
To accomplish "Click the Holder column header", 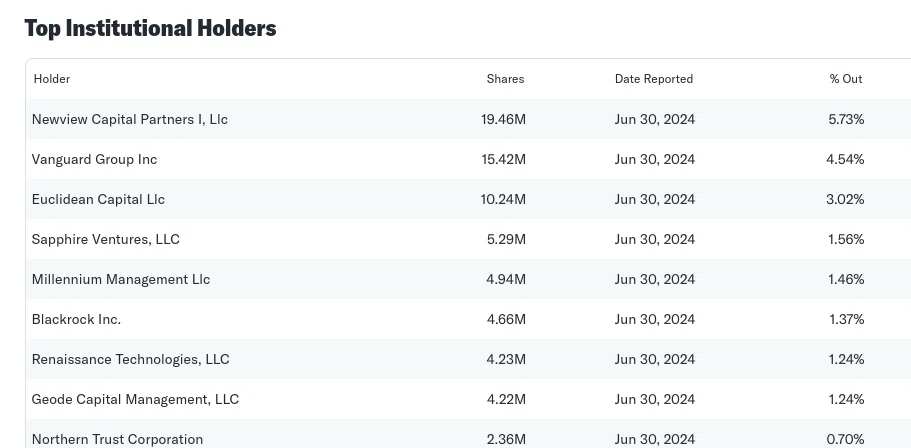I will click(52, 79).
